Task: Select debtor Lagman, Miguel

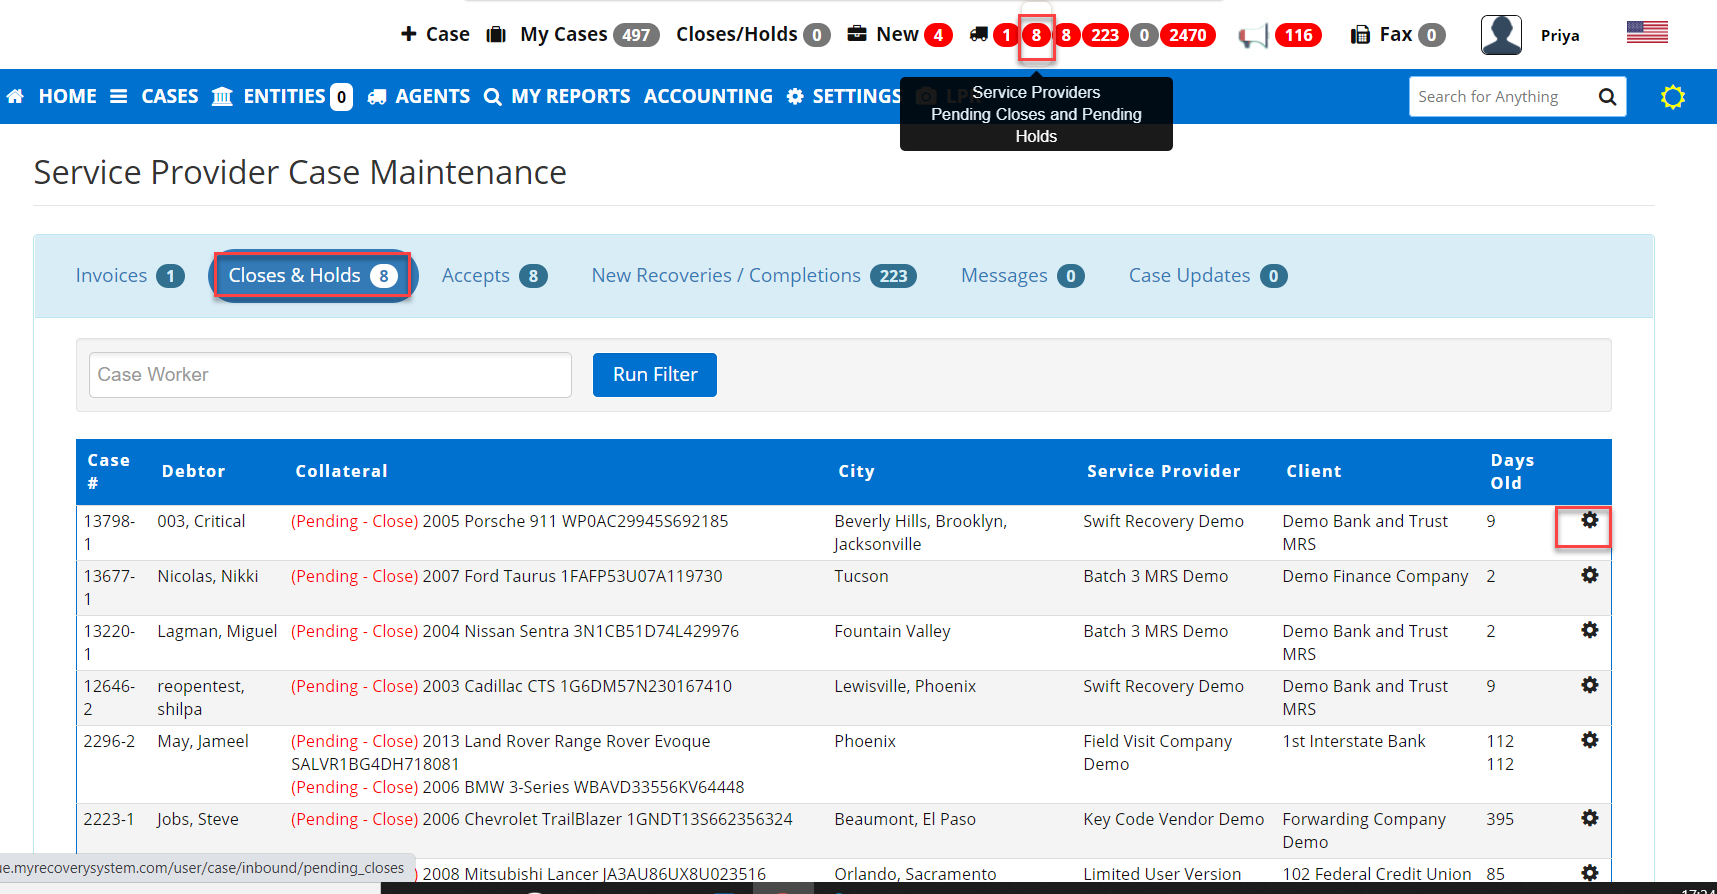Action: pos(217,632)
